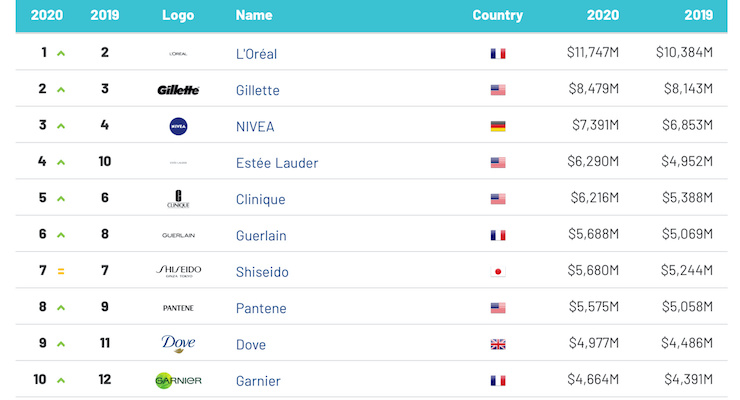Click UK flag in Dove row
Screen dimensions: 740x400
[498, 344]
